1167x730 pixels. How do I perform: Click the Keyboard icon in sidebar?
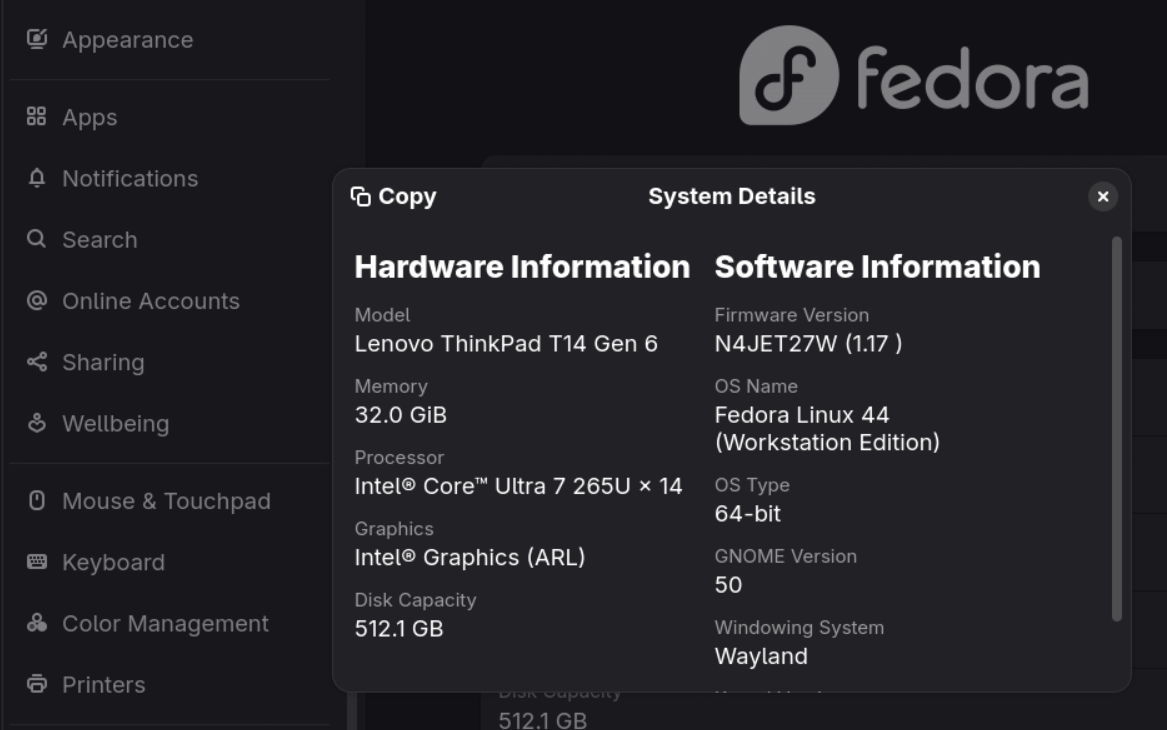pos(36,561)
